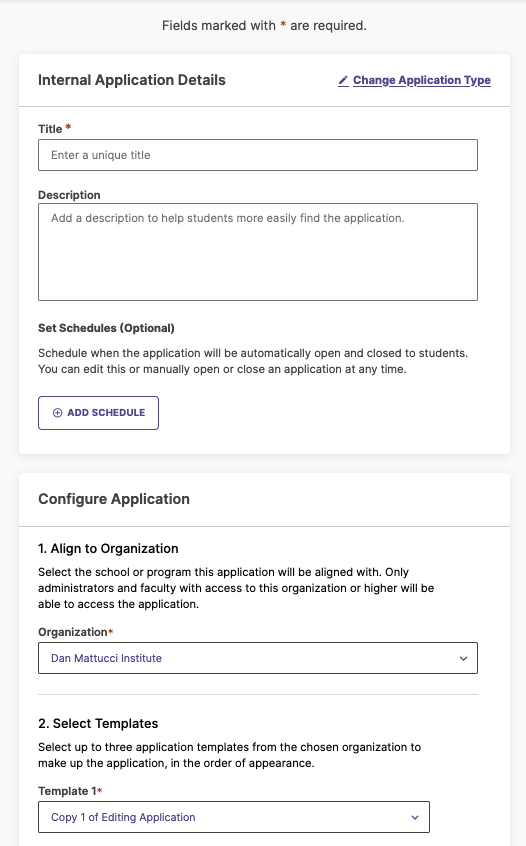Click the Template 1 field label
Image resolution: width=526 pixels, height=846 pixels.
click(x=67, y=791)
